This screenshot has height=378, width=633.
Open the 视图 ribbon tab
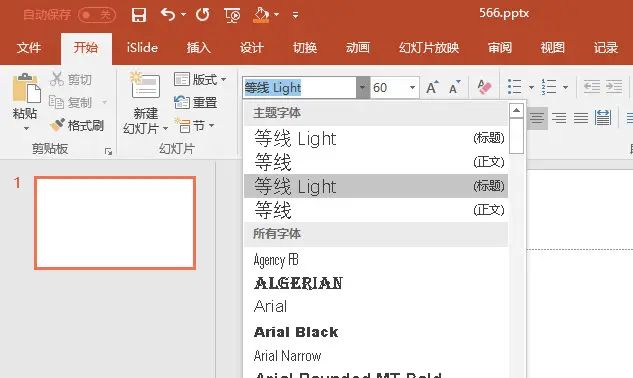(553, 48)
